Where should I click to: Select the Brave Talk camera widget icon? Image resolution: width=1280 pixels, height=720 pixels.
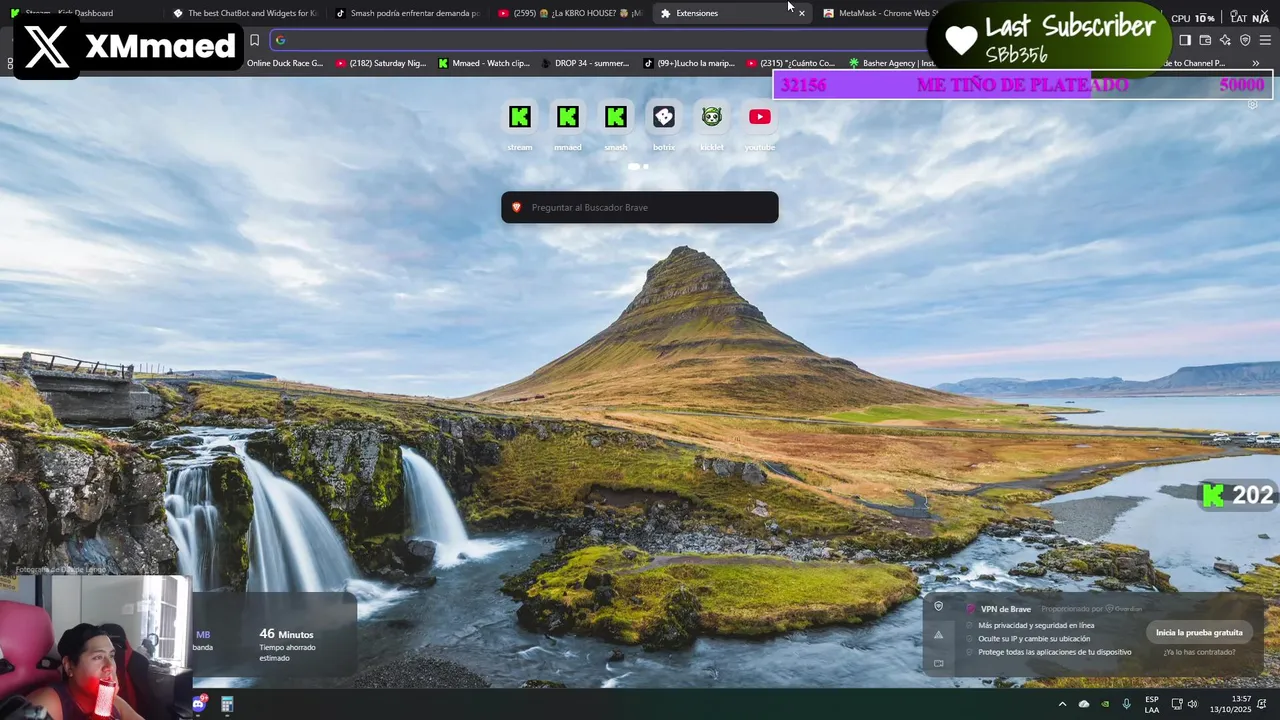pos(938,663)
